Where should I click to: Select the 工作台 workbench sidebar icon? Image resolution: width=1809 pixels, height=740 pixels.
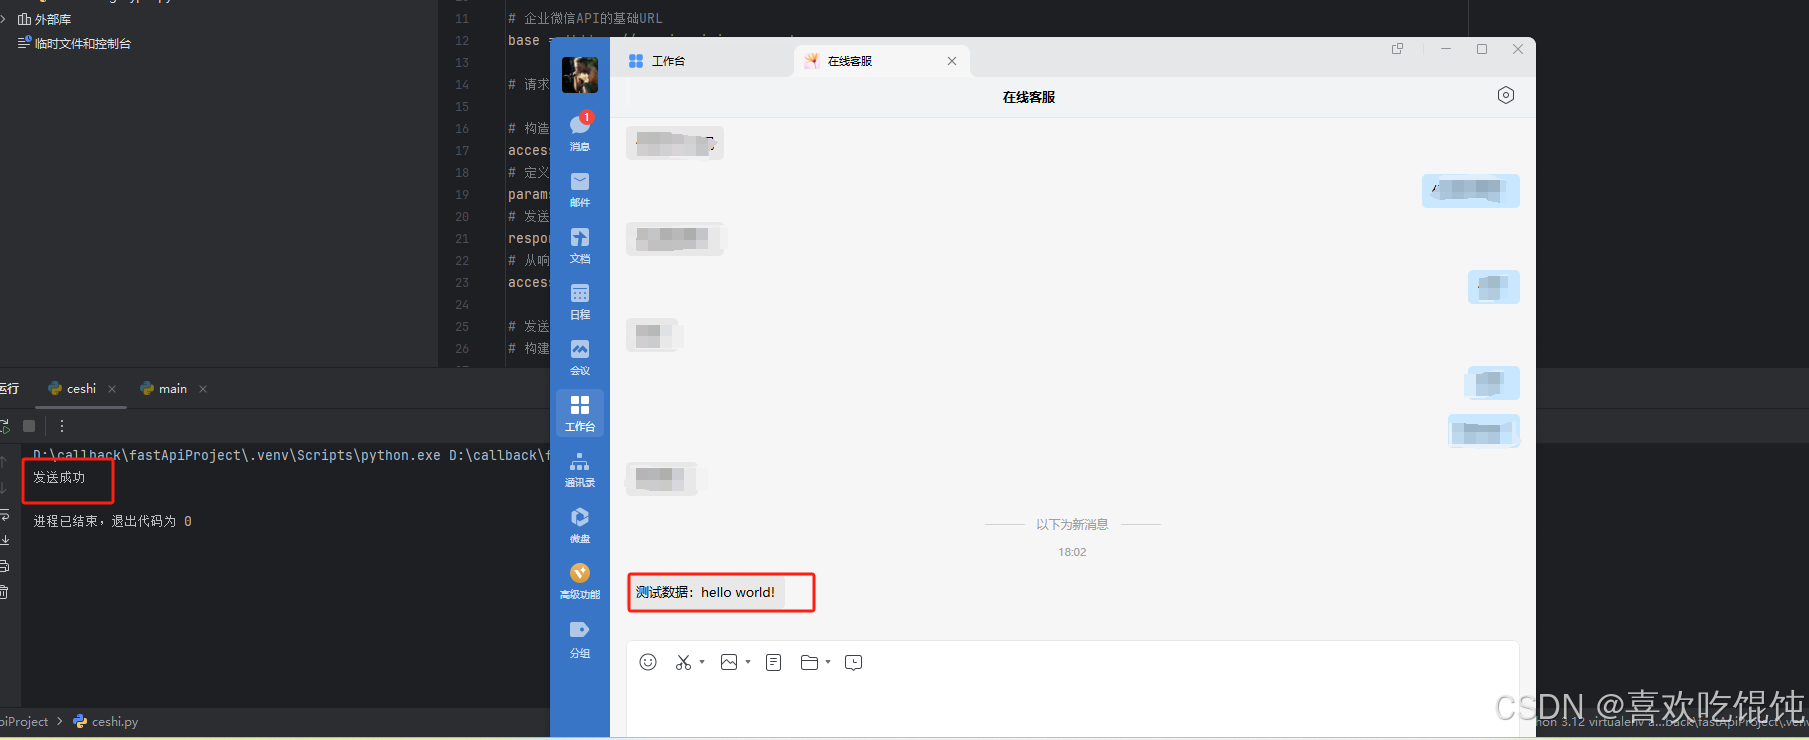pos(580,412)
